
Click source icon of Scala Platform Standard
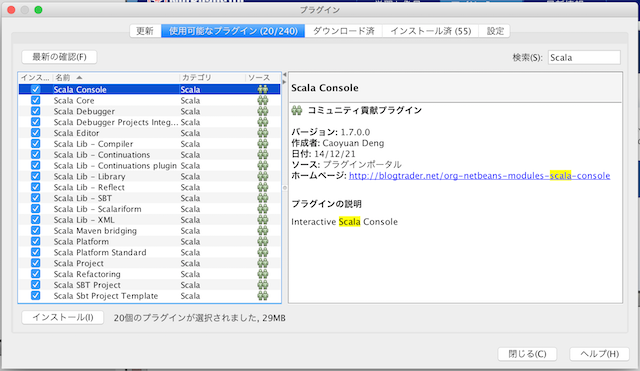click(263, 252)
